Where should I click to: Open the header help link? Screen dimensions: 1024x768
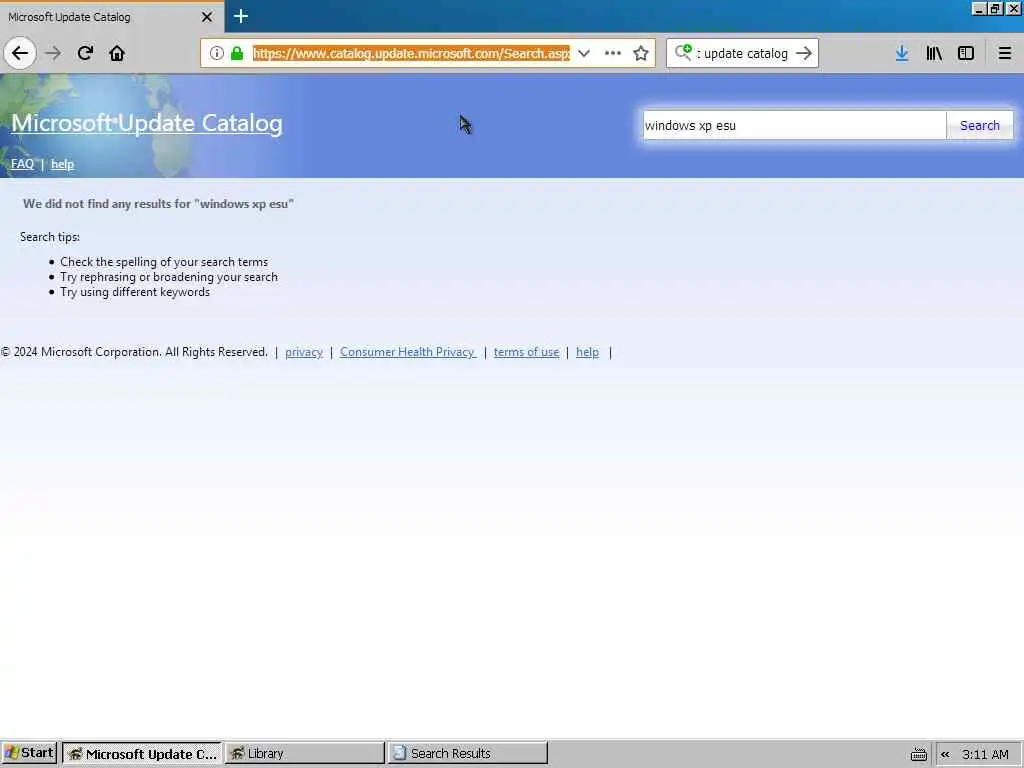(x=63, y=164)
